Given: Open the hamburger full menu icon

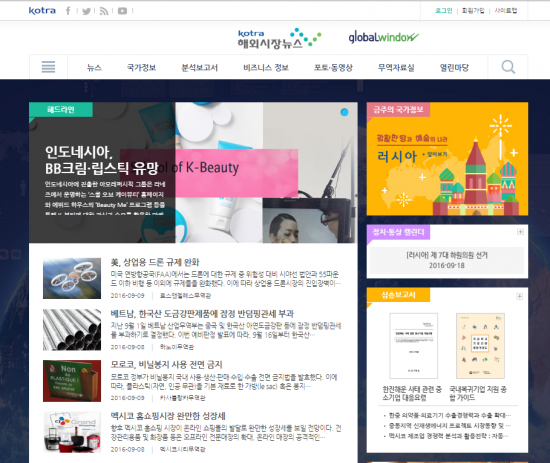Looking at the screenshot, I should 48,67.
